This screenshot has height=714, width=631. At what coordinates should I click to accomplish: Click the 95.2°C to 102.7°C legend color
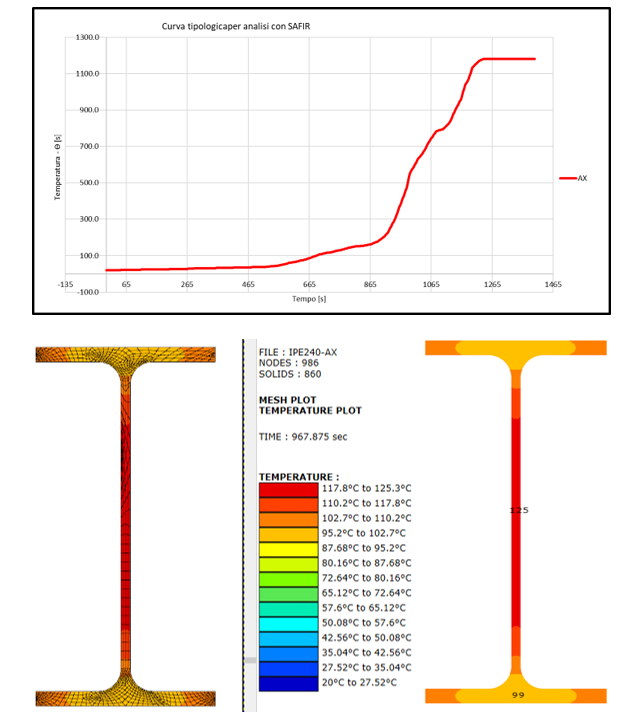click(288, 534)
